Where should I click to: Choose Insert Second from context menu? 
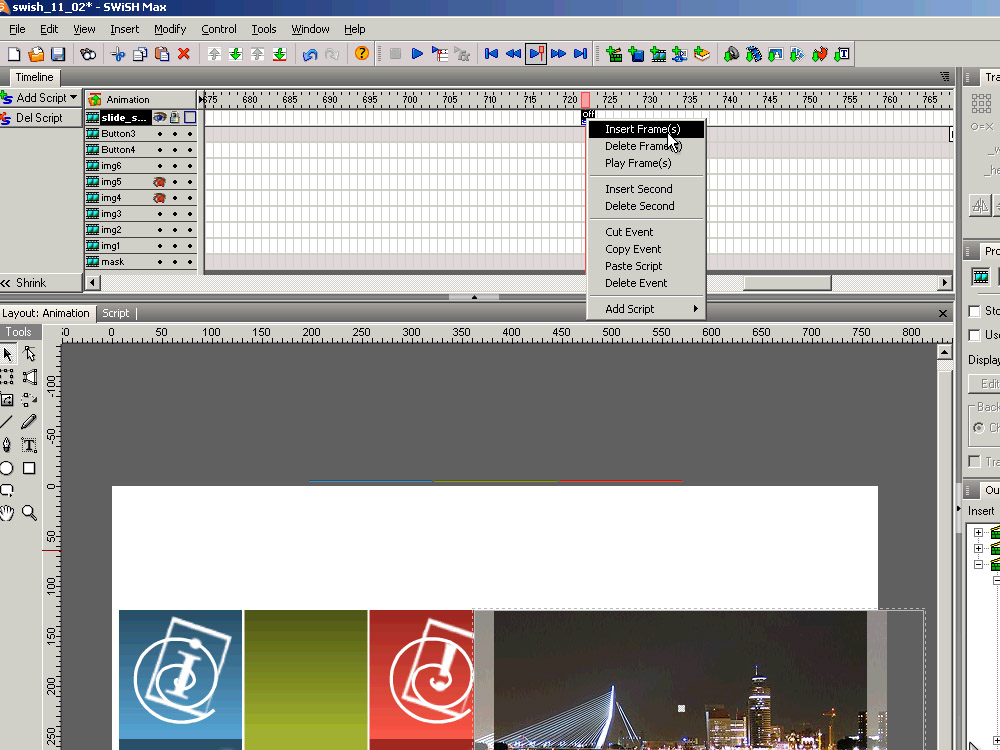pyautogui.click(x=638, y=189)
